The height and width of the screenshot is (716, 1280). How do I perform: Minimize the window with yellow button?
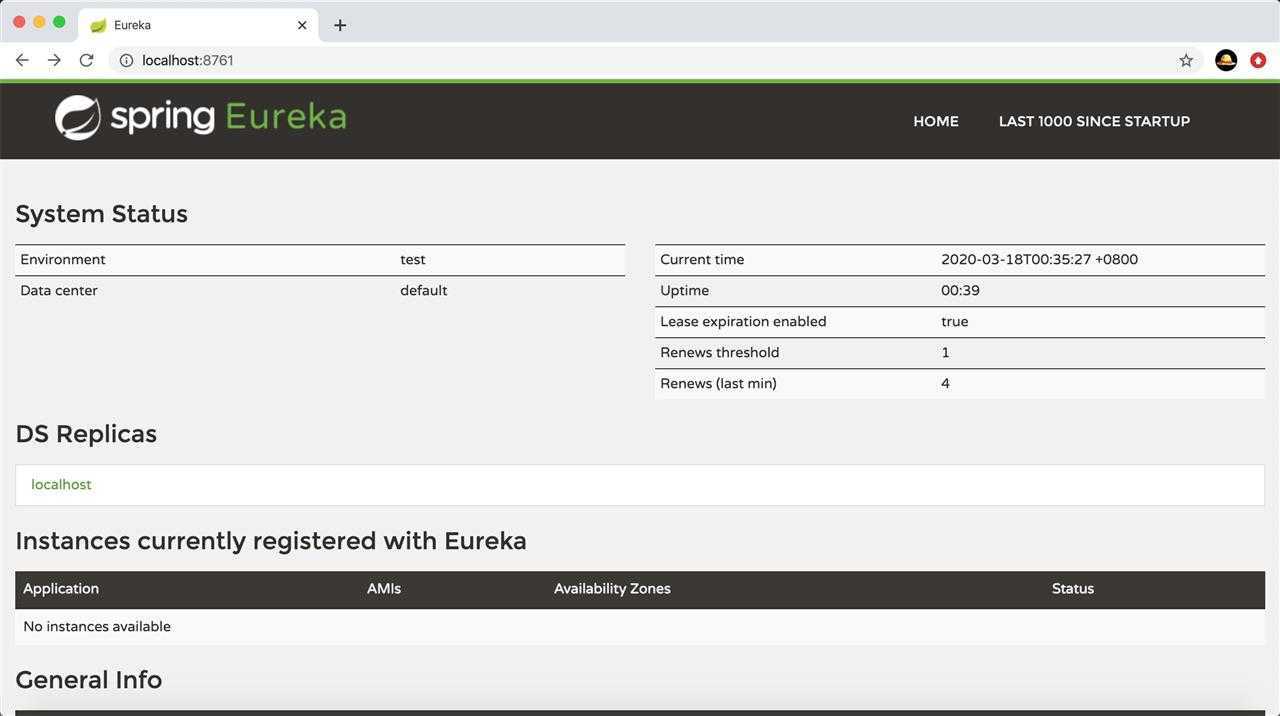(x=39, y=22)
